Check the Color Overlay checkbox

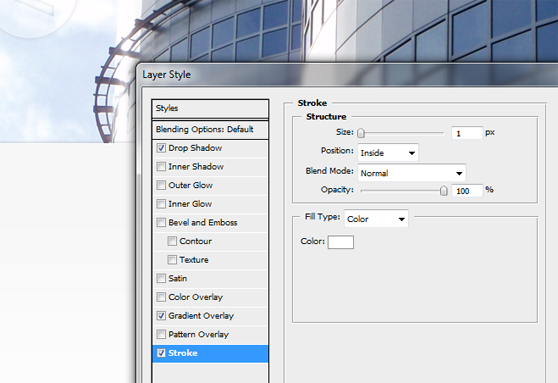[161, 297]
